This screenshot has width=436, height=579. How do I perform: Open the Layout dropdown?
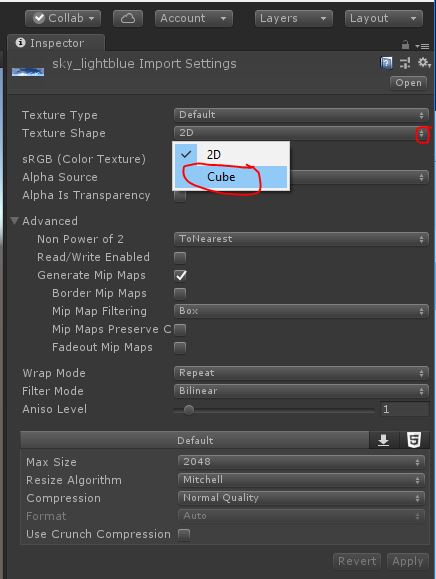click(x=383, y=18)
